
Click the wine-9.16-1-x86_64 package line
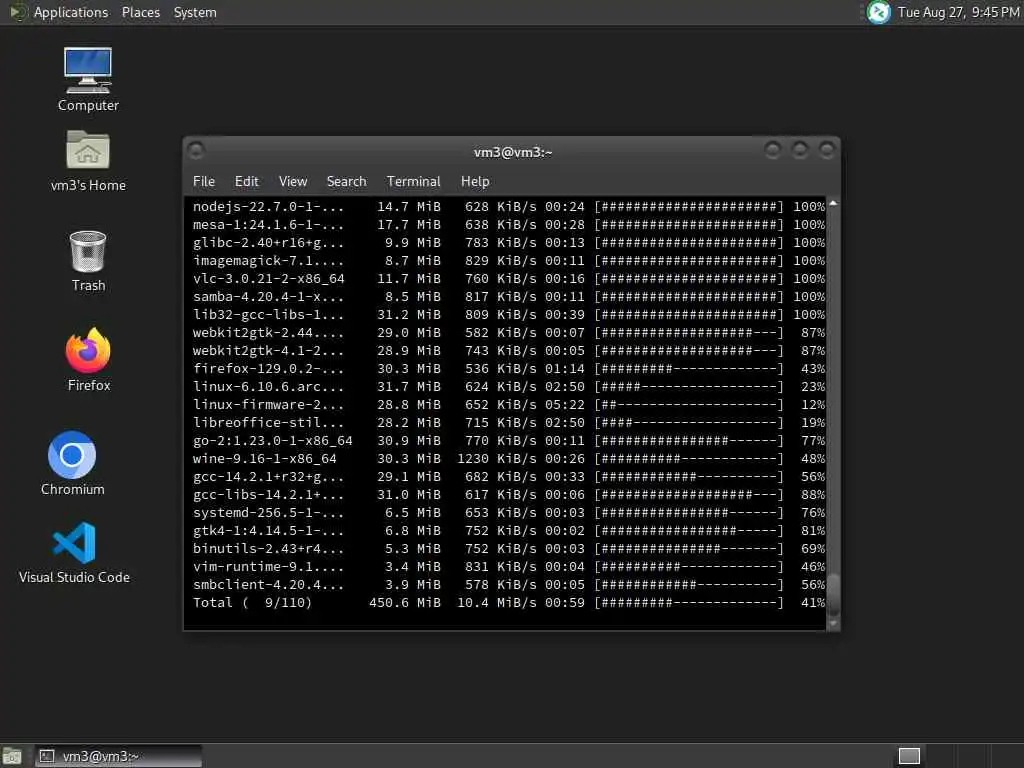coord(509,459)
